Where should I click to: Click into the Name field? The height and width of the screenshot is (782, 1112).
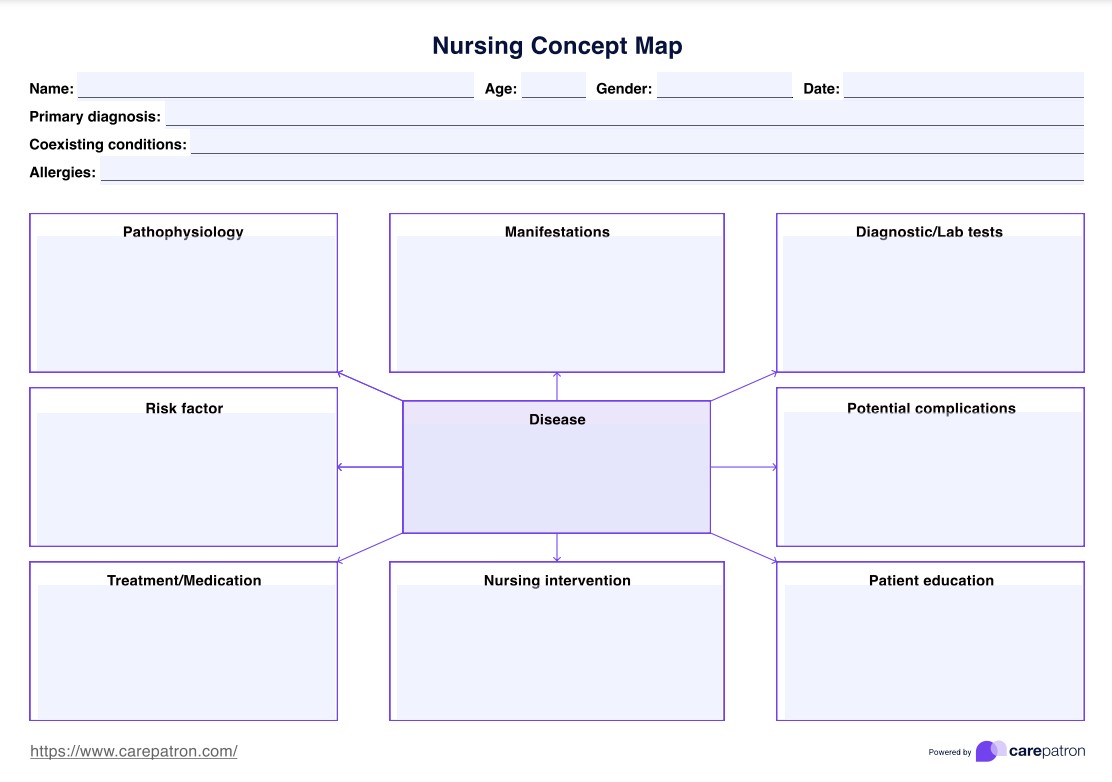(x=275, y=86)
